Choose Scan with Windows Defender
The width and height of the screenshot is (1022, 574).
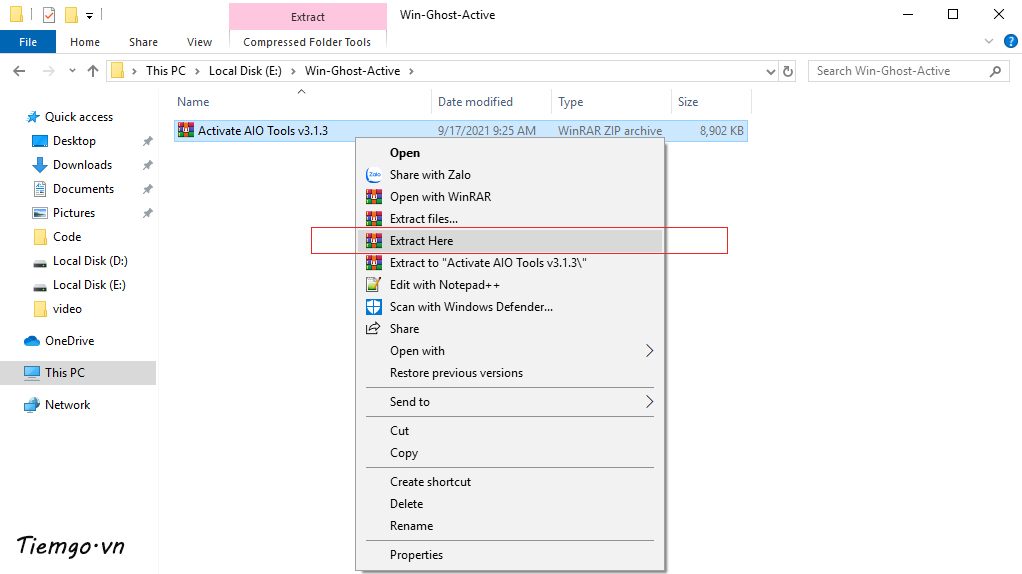click(x=470, y=307)
